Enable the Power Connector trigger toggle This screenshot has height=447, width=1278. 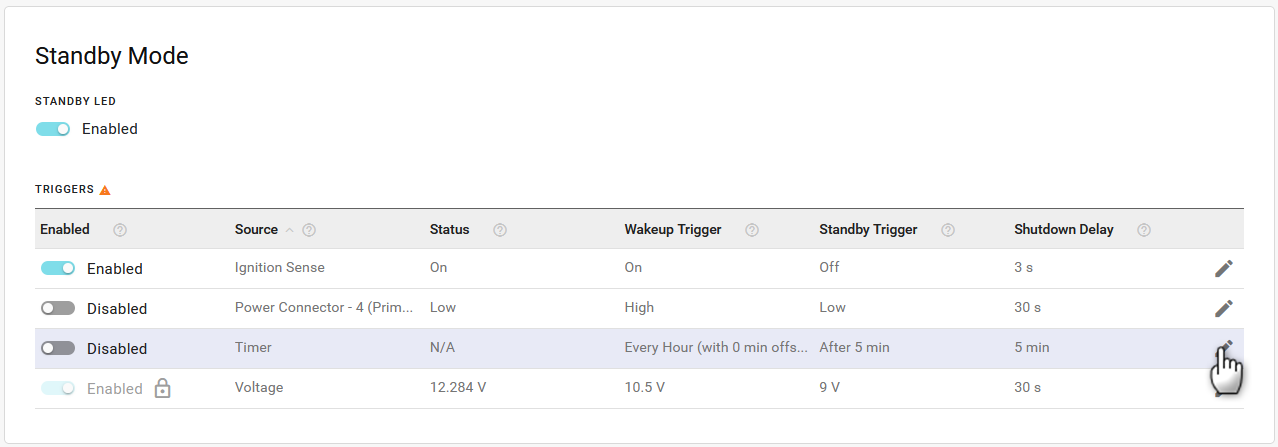pos(58,308)
